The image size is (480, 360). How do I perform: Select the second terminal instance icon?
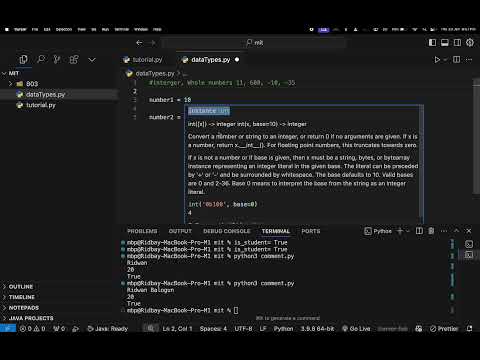pos(469,255)
